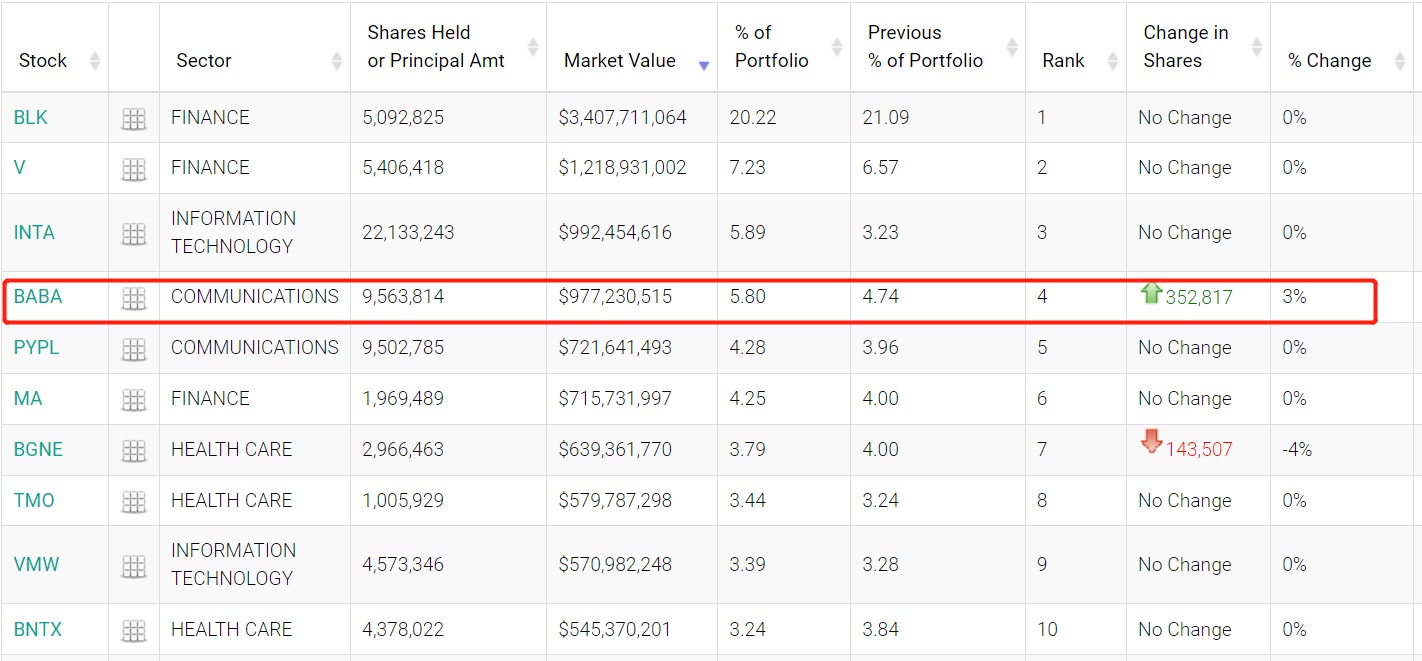Screen dimensions: 1422x661
Task: Click the BABA market value cell
Action: coord(615,297)
